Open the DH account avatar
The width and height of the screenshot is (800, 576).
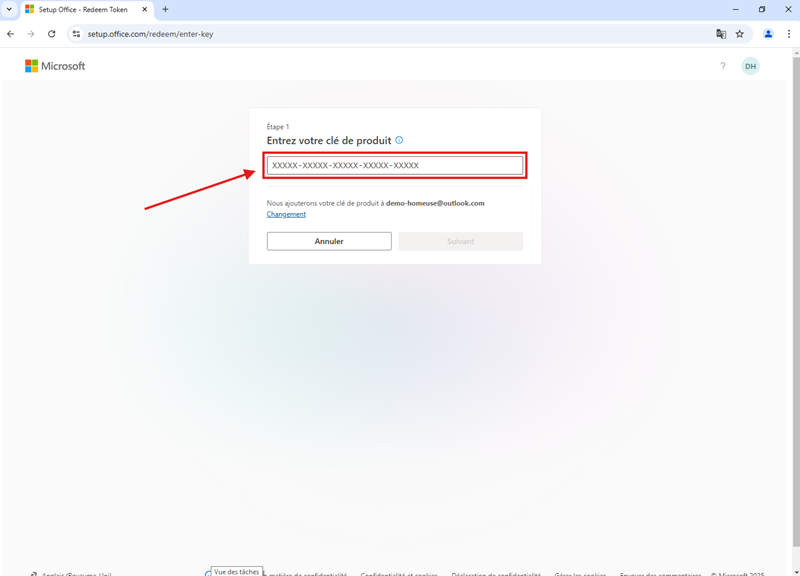[x=750, y=66]
